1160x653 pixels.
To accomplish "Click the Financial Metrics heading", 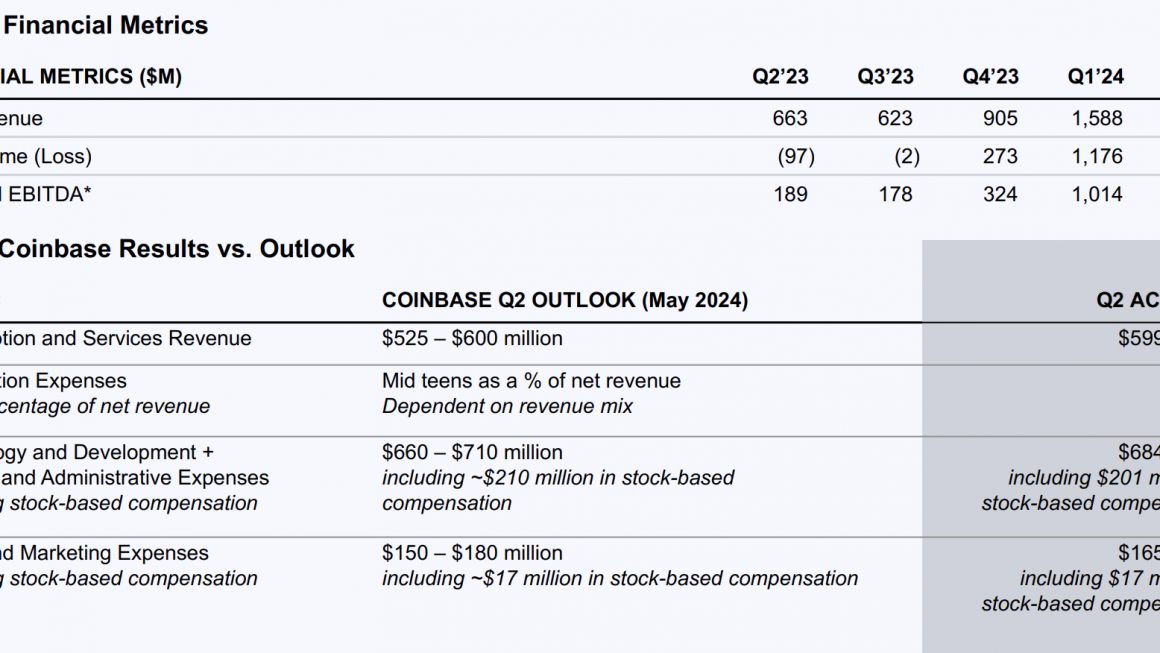I will click(x=105, y=26).
